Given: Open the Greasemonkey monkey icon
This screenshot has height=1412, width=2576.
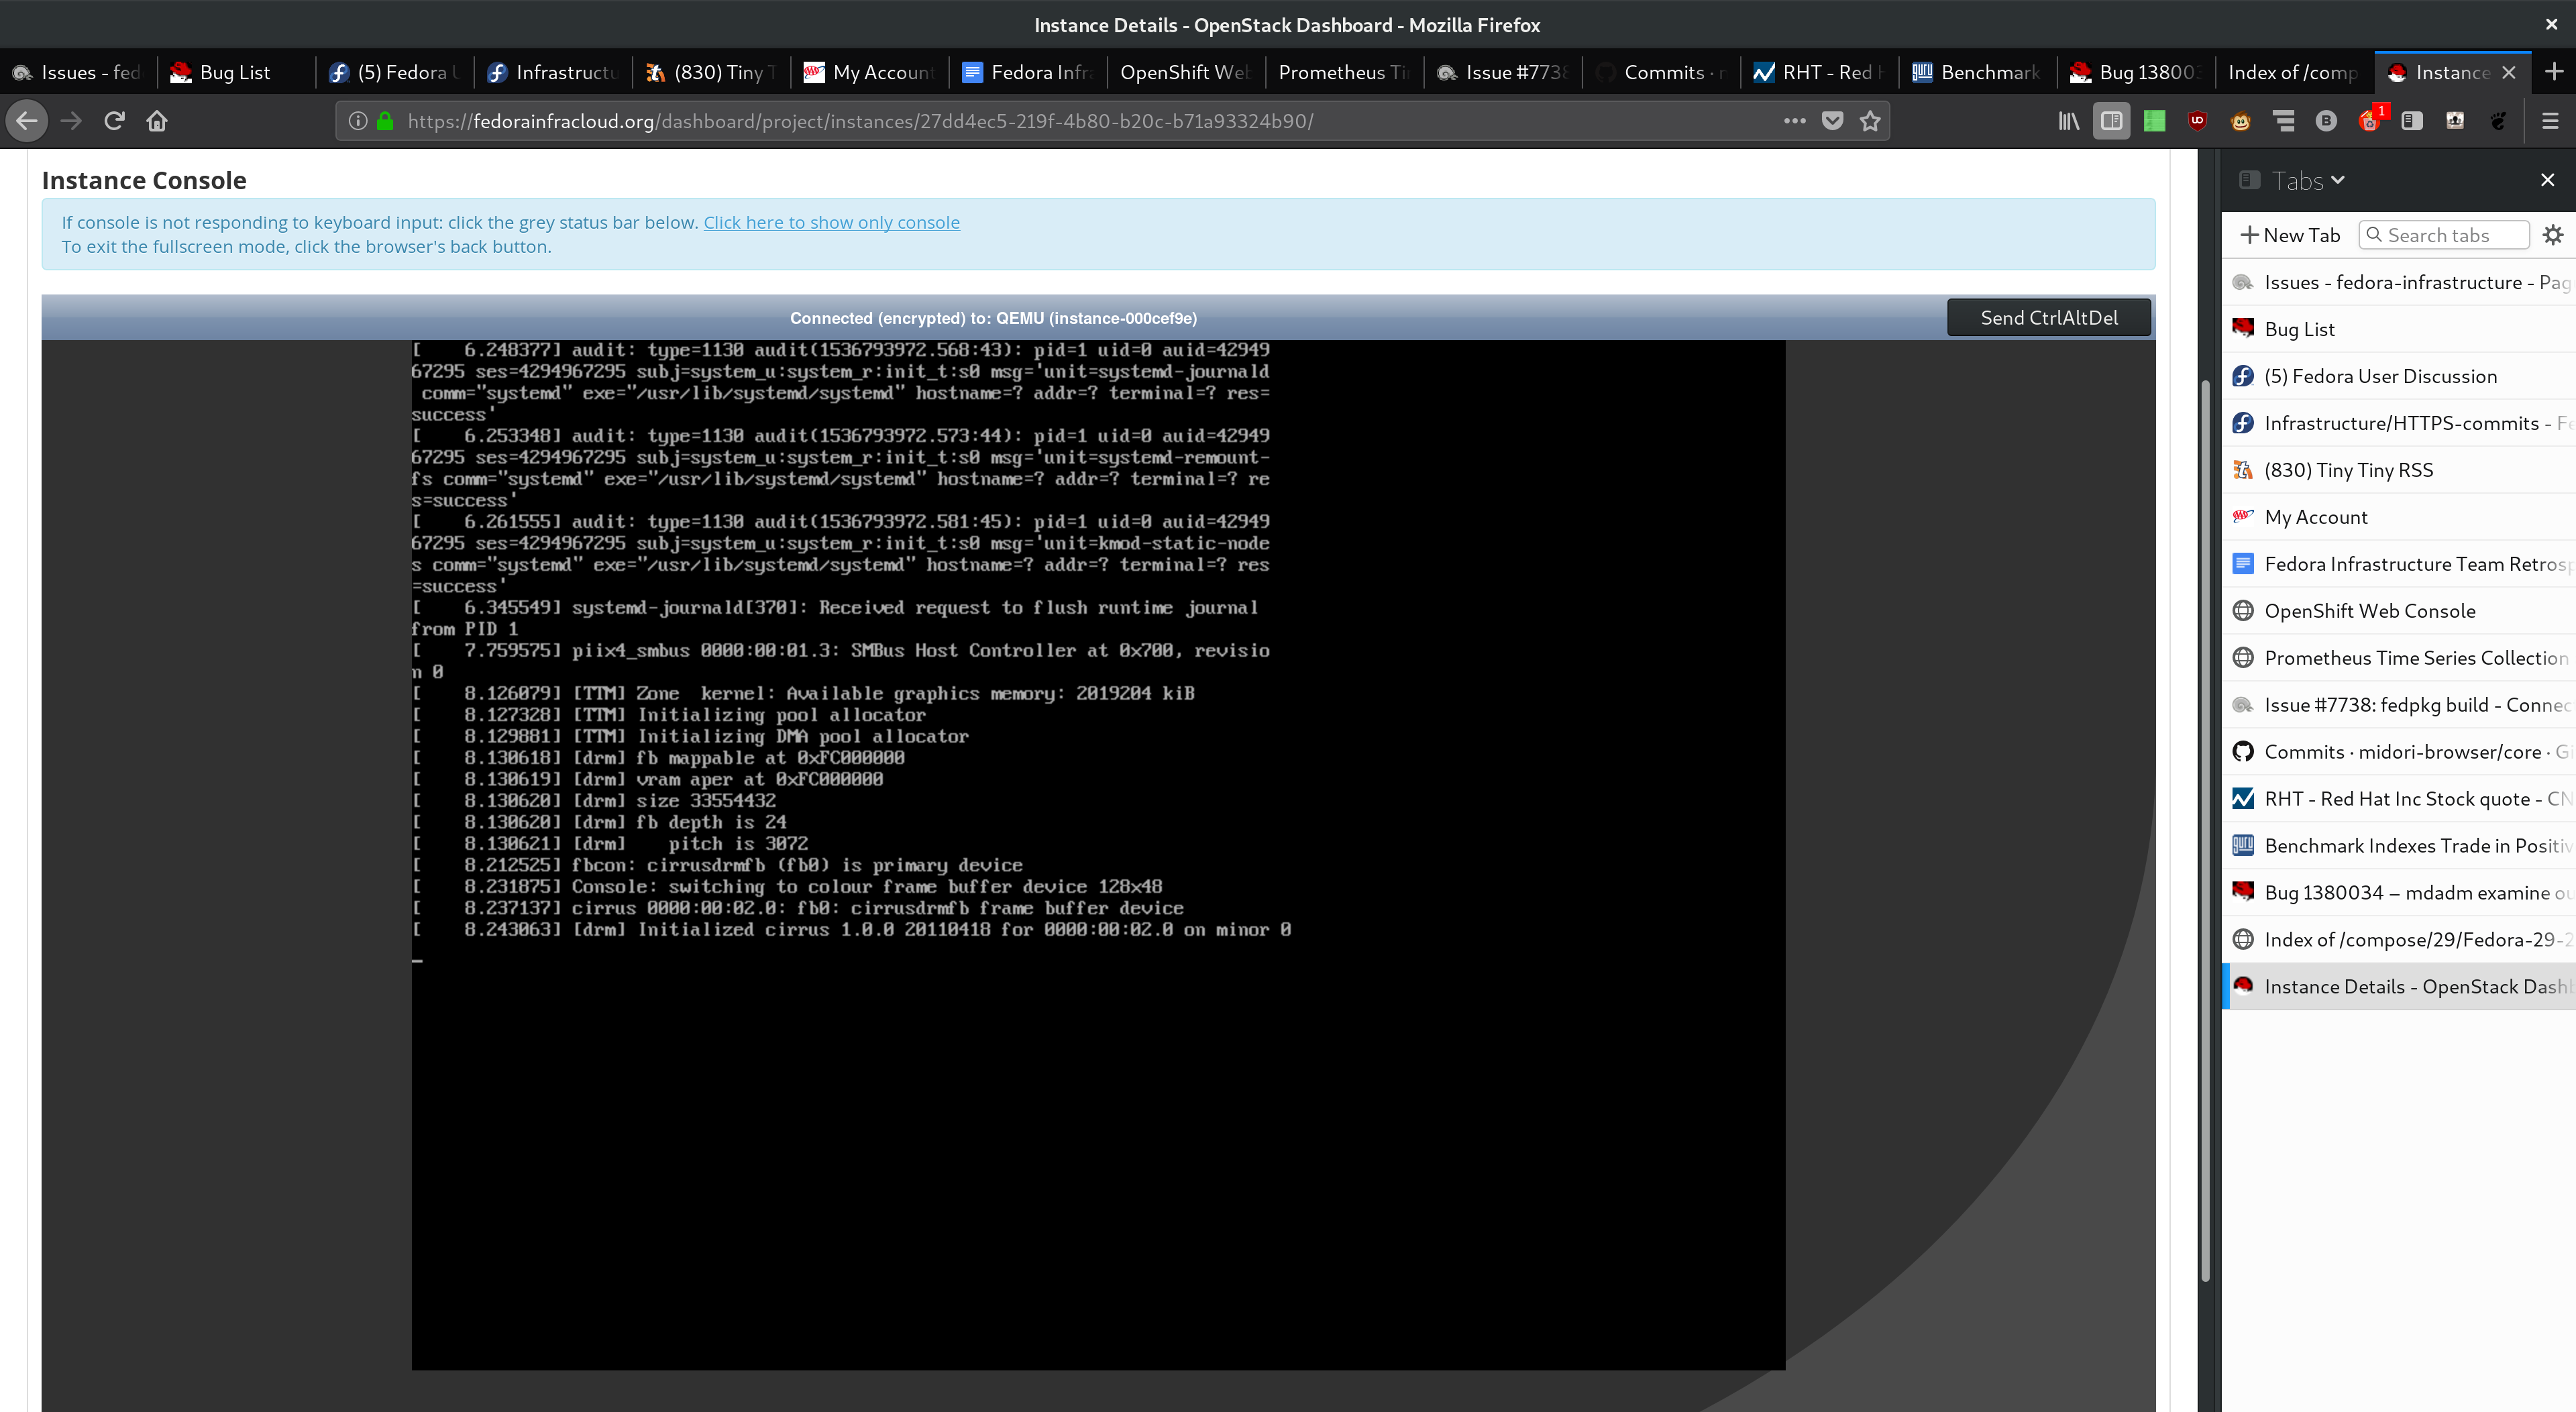Looking at the screenshot, I should tap(2240, 121).
